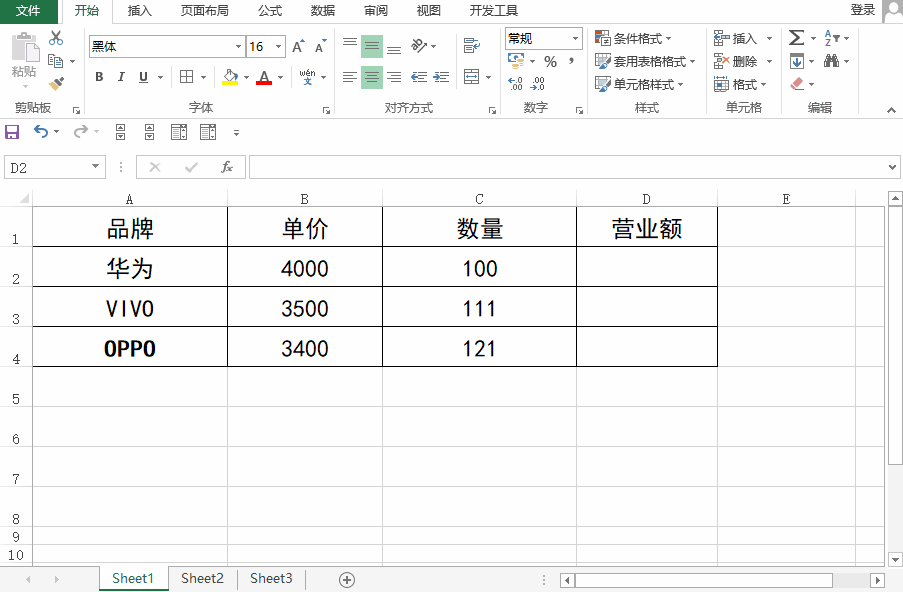Decrease font size with the small A icon

[x=320, y=46]
